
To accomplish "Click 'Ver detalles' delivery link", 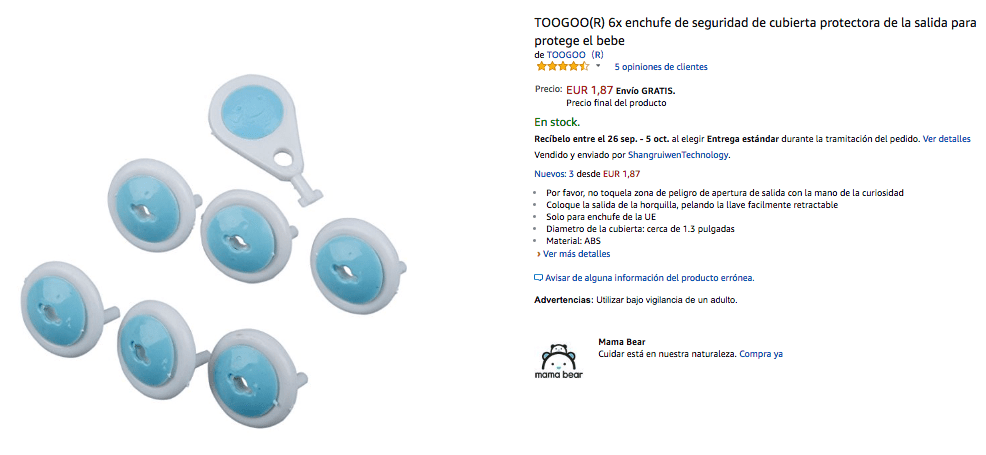I will pyautogui.click(x=946, y=139).
